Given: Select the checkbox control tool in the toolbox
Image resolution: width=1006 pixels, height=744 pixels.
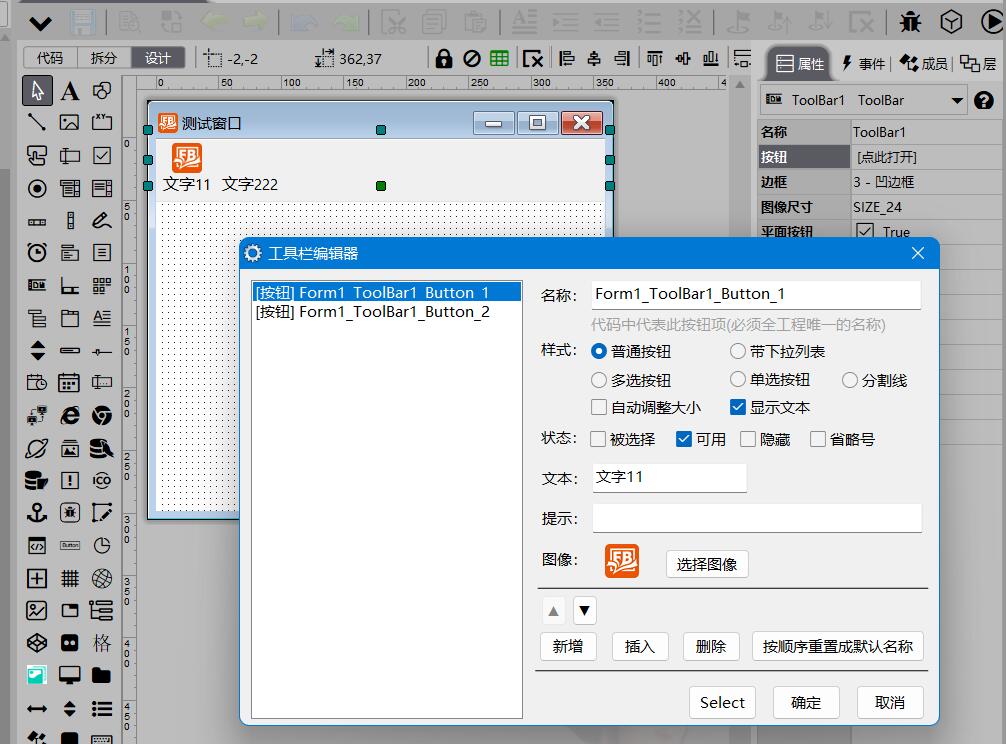Looking at the screenshot, I should pyautogui.click(x=101, y=155).
